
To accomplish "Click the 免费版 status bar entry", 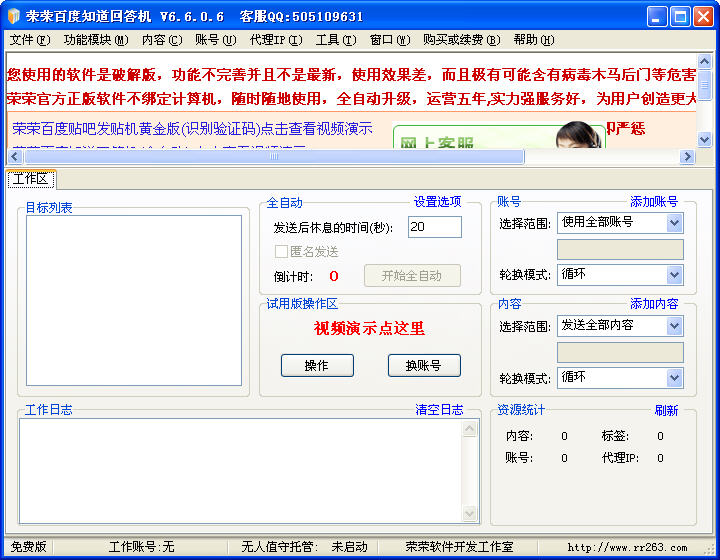I will point(28,547).
